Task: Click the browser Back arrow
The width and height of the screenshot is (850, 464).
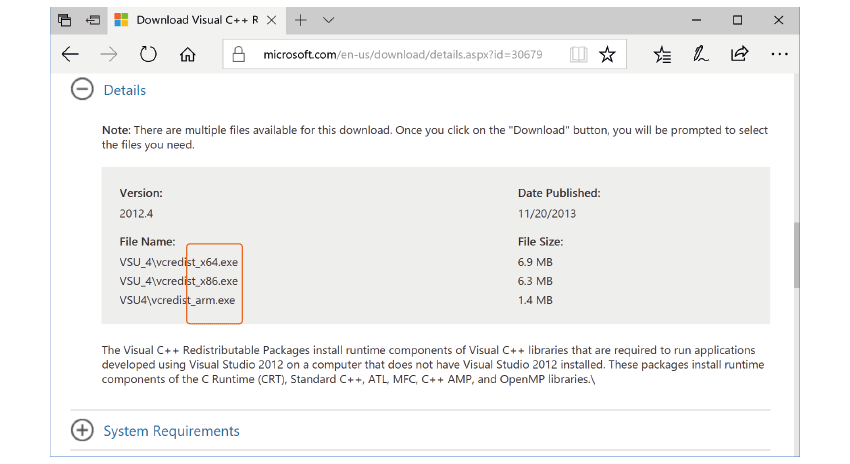Action: click(70, 54)
